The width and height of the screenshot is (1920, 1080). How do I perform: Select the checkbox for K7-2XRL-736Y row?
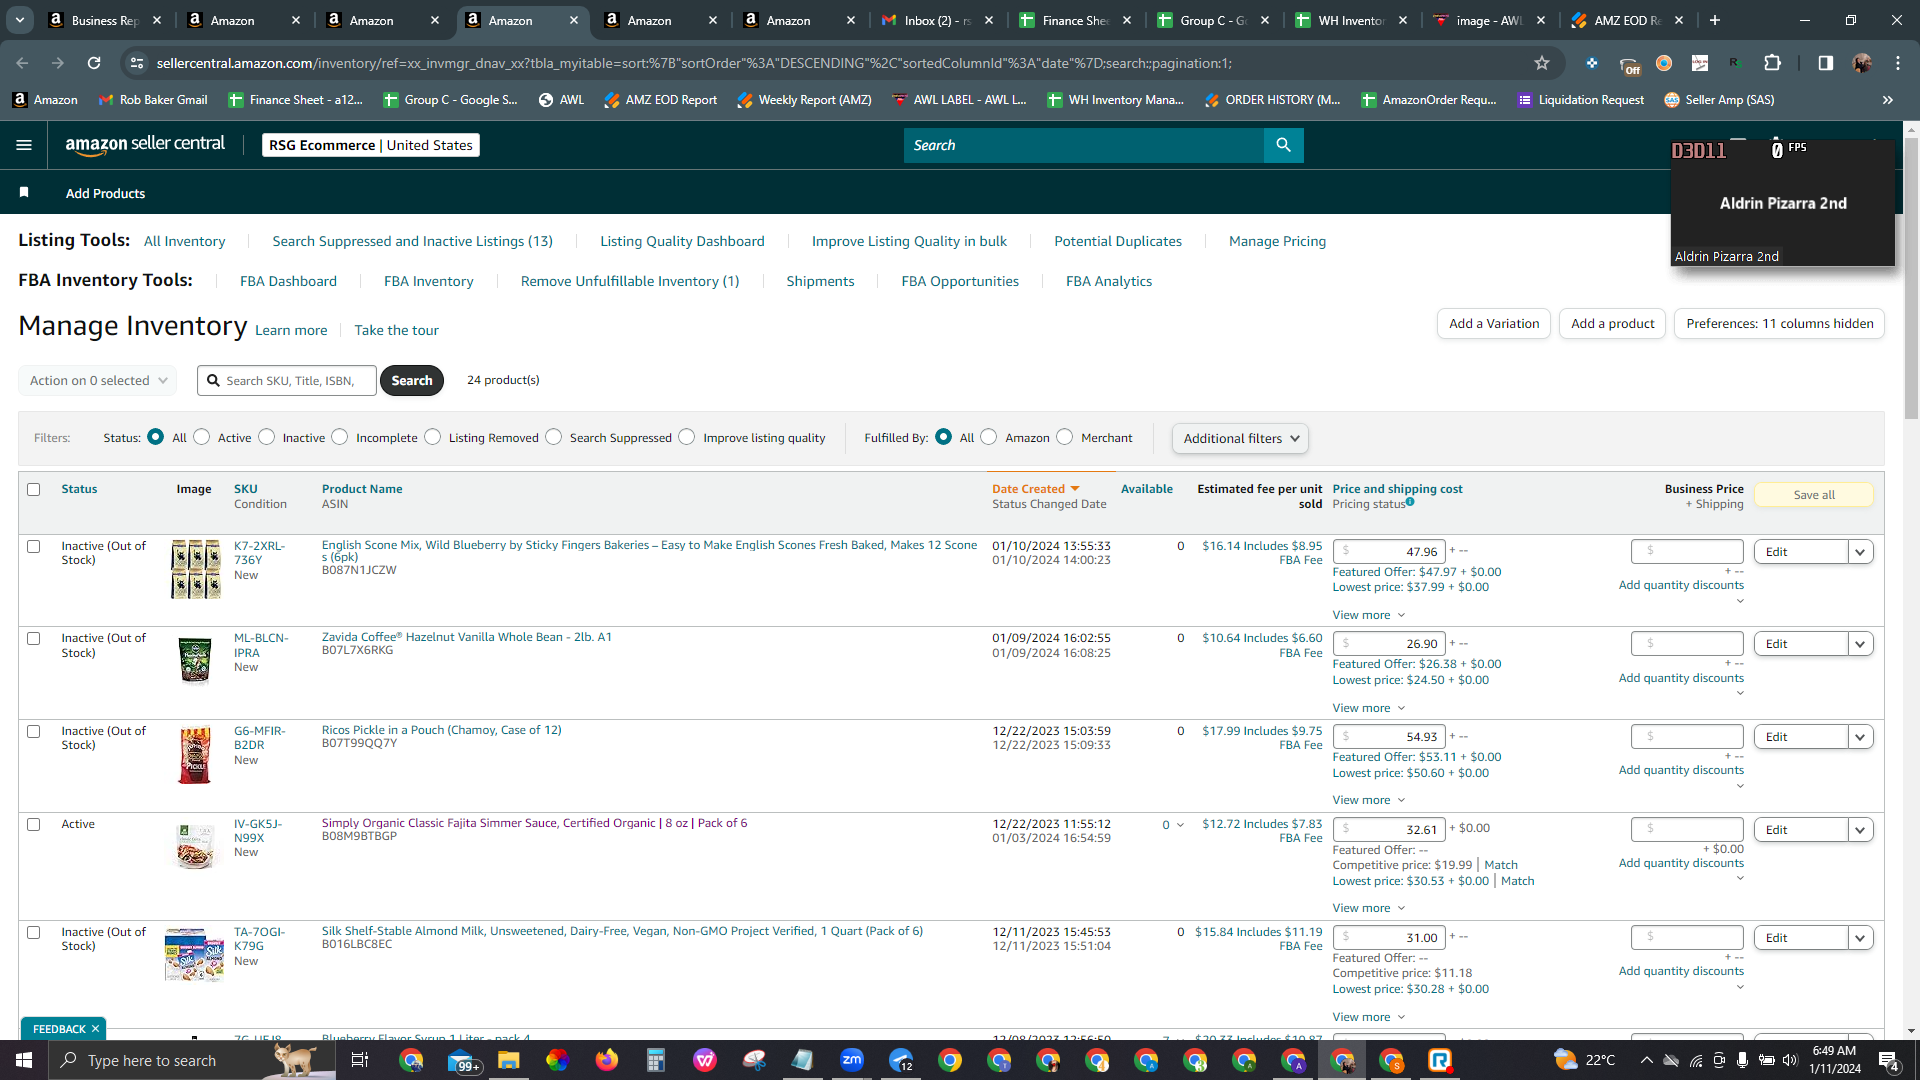click(x=33, y=547)
